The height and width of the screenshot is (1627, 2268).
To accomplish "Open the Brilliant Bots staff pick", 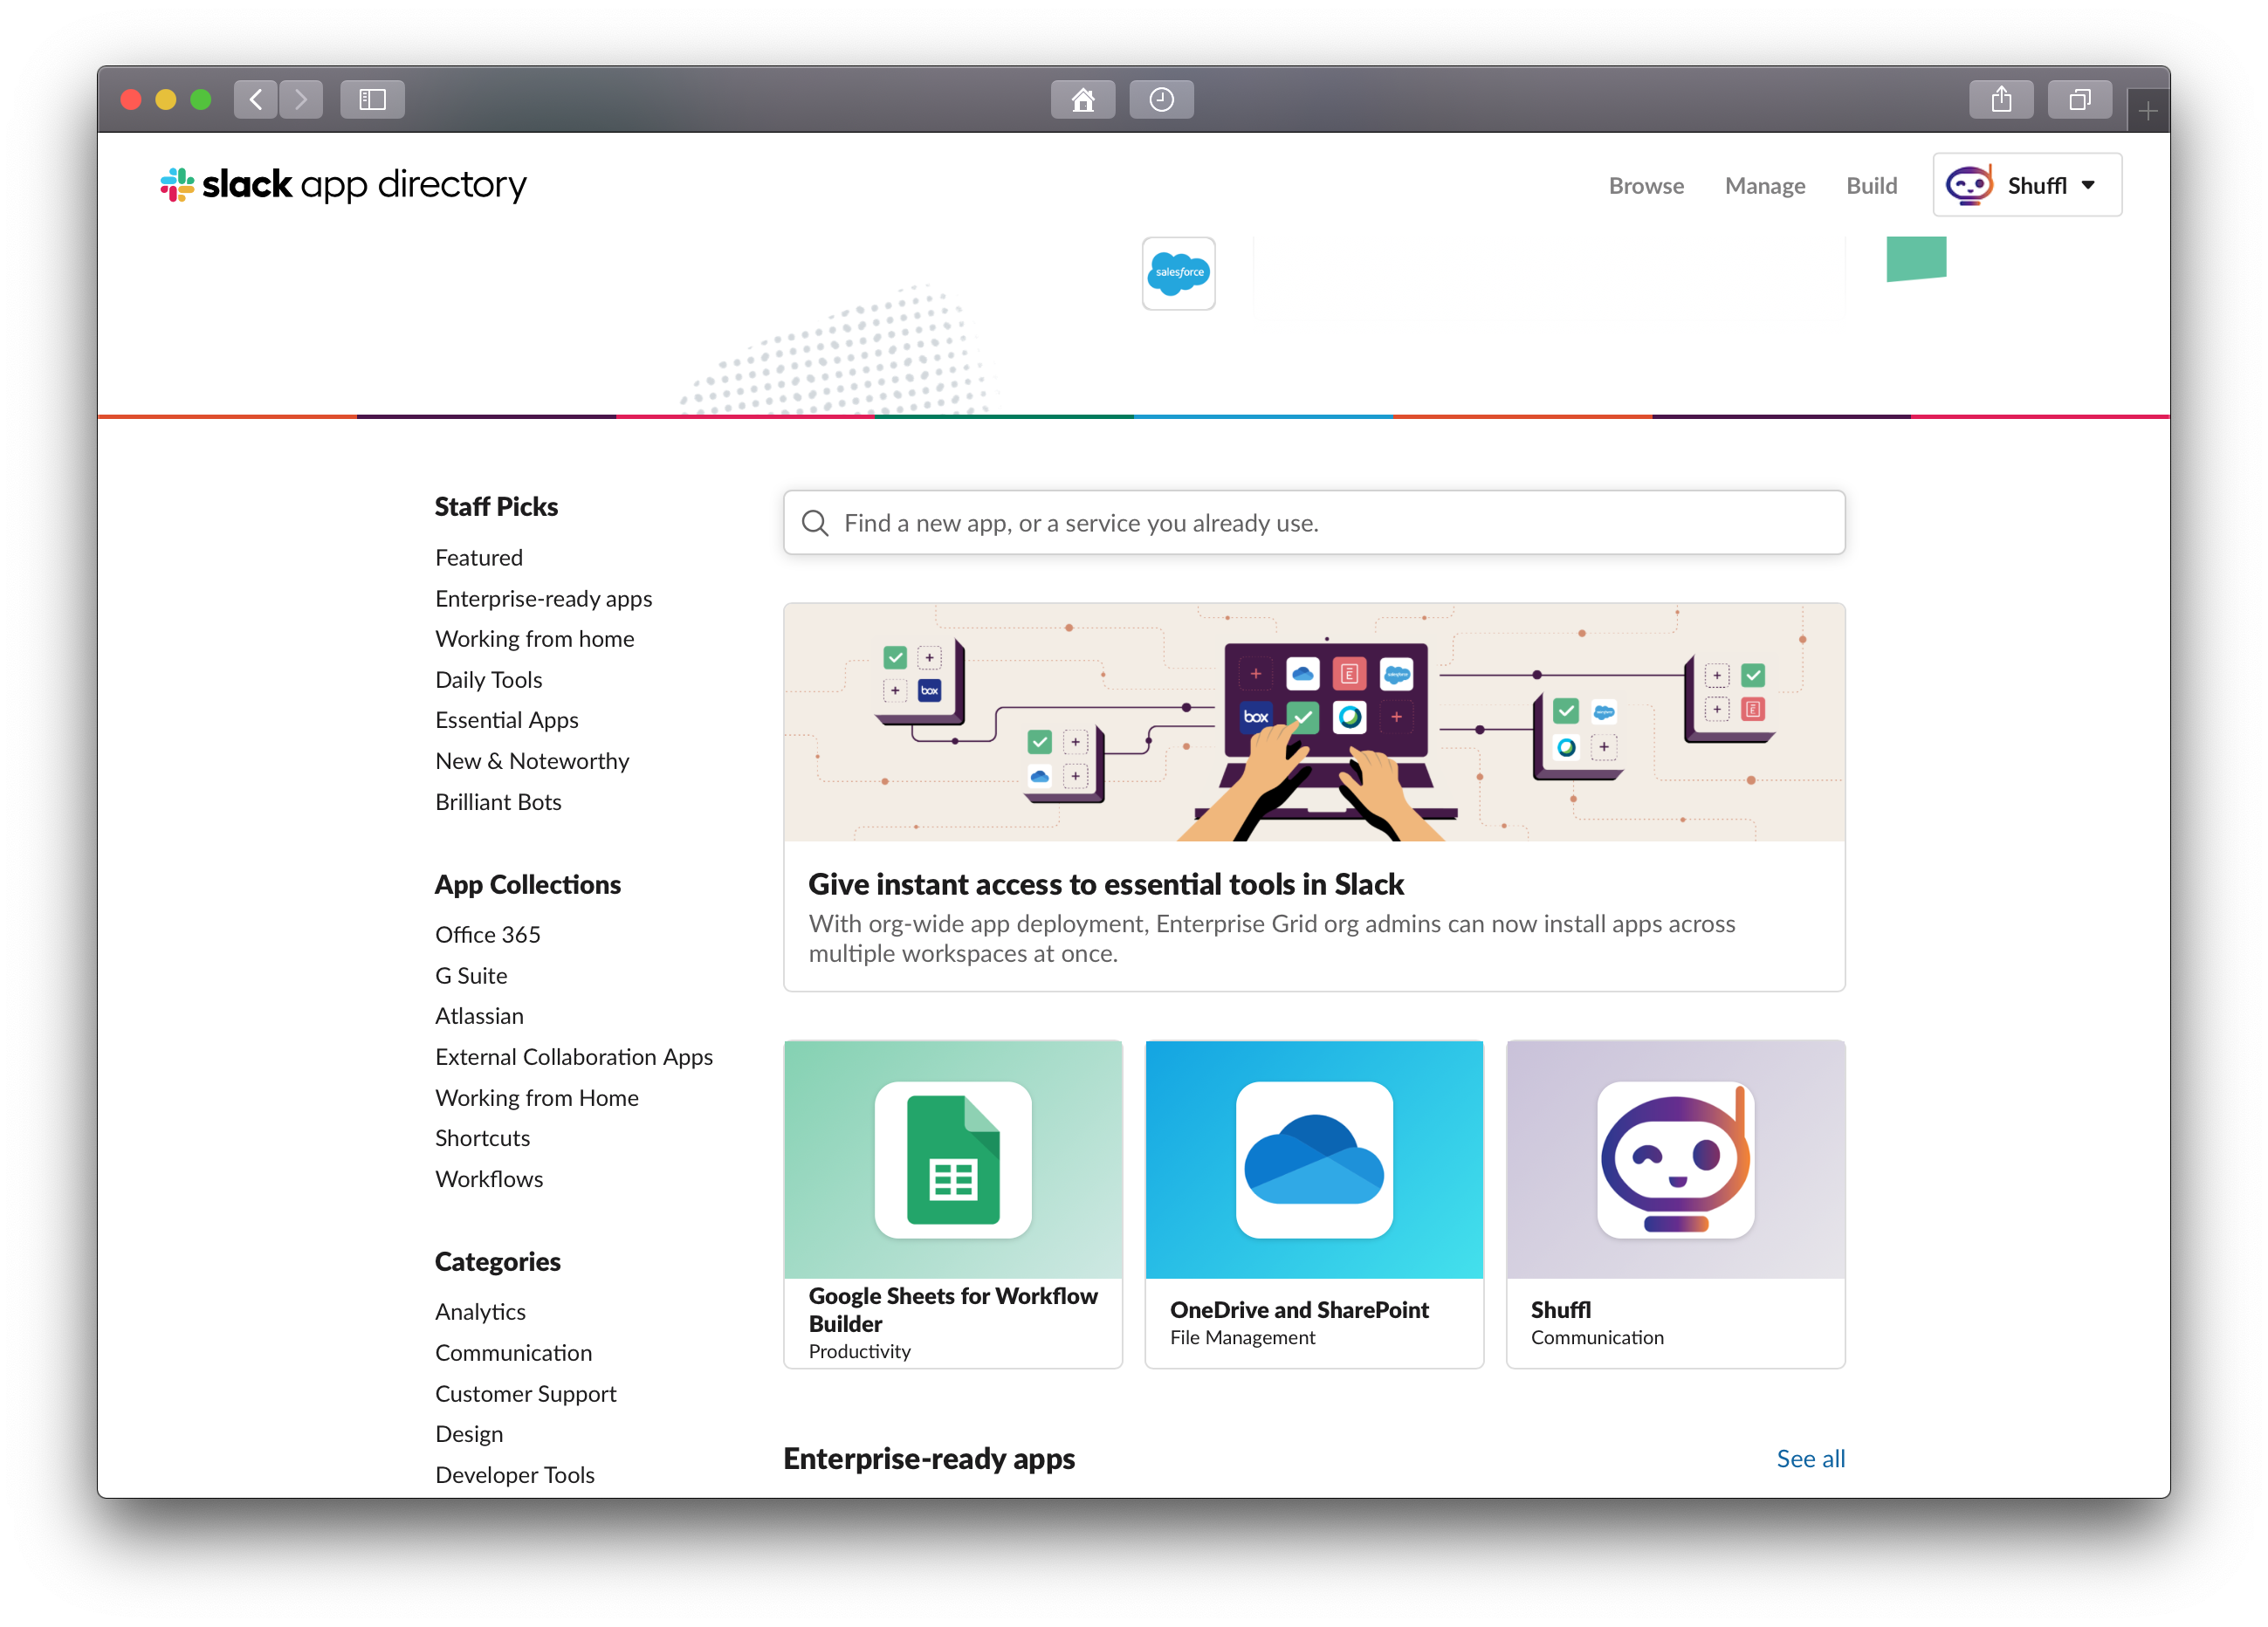I will tap(498, 802).
